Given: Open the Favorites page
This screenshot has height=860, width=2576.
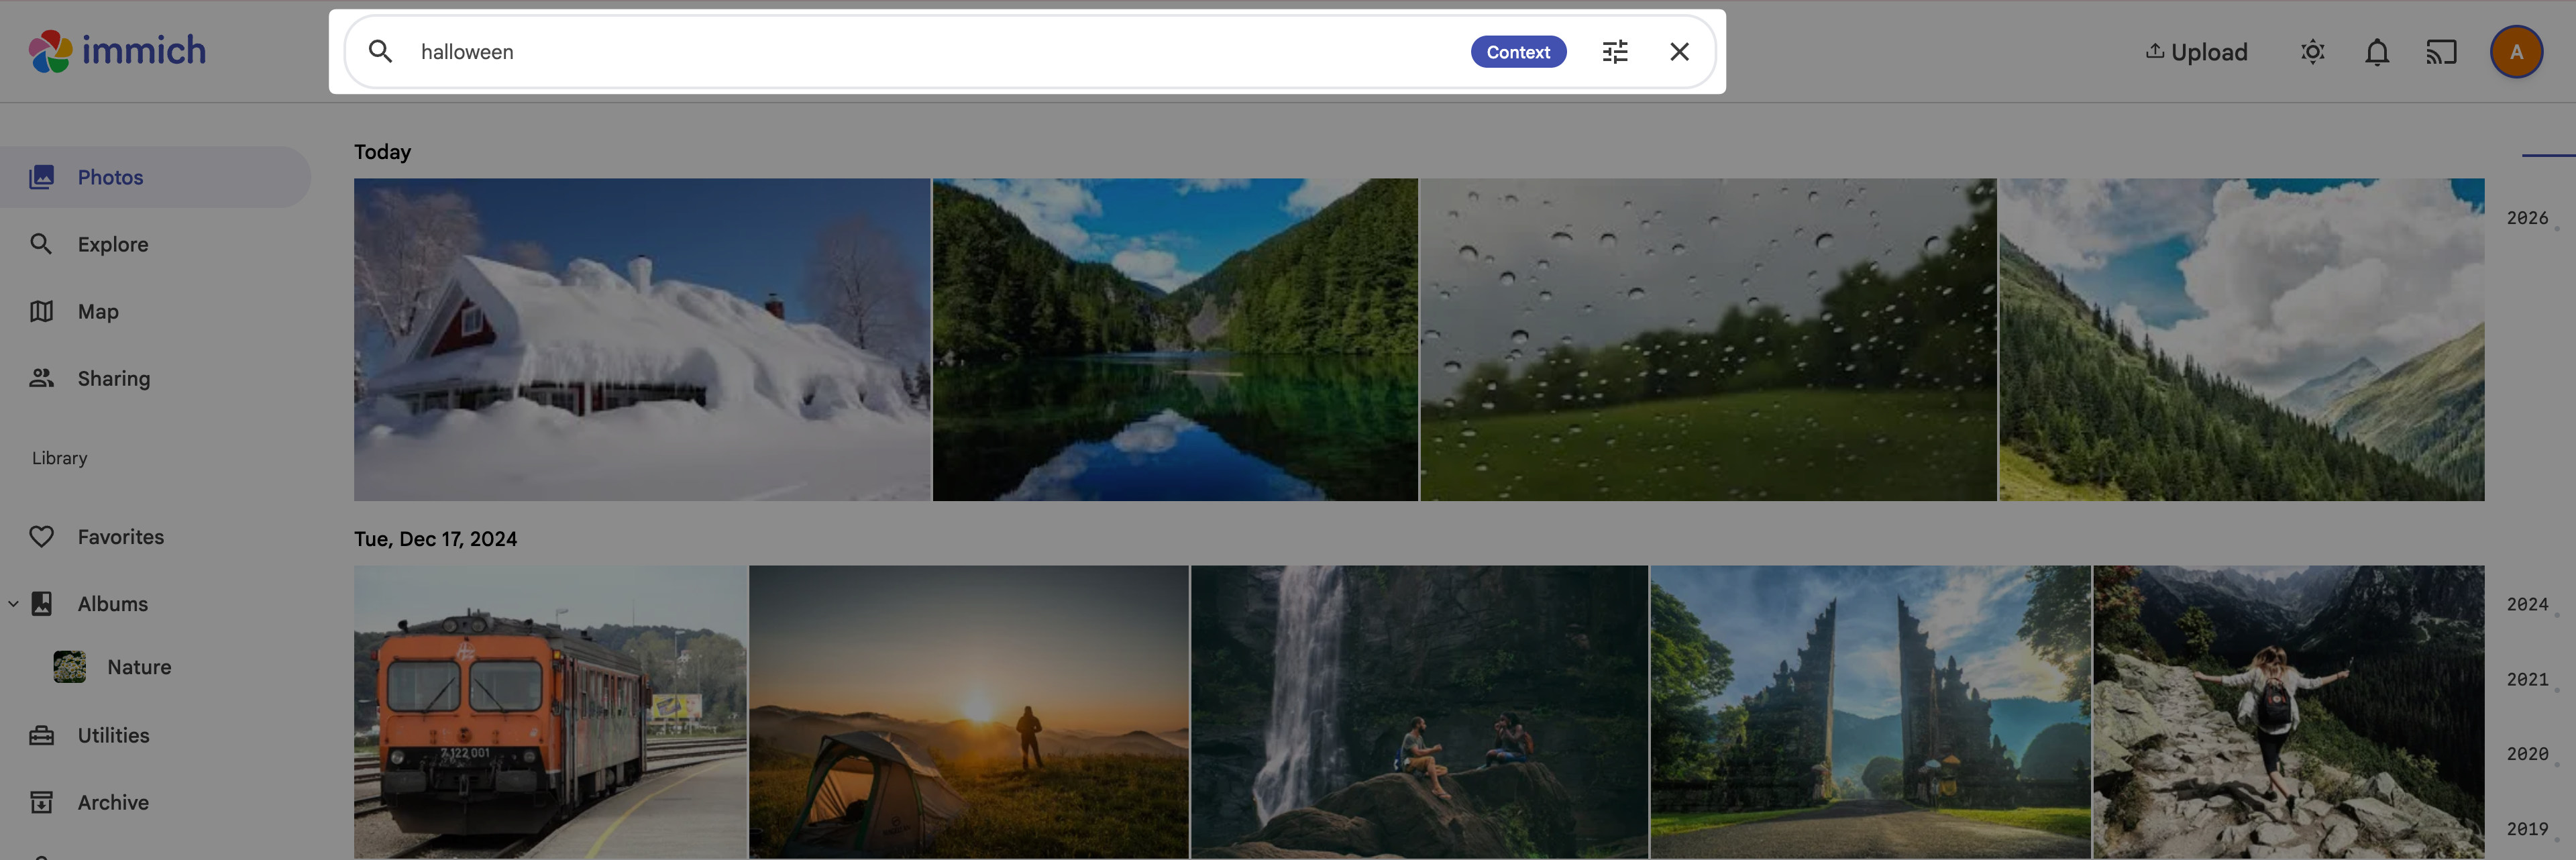Looking at the screenshot, I should 121,536.
